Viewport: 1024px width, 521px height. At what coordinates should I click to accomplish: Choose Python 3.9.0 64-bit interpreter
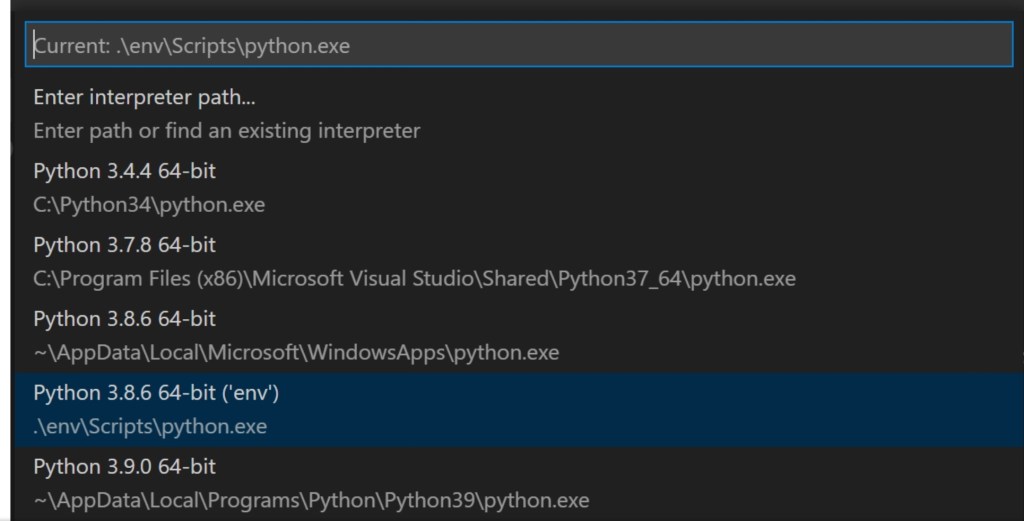pos(124,467)
